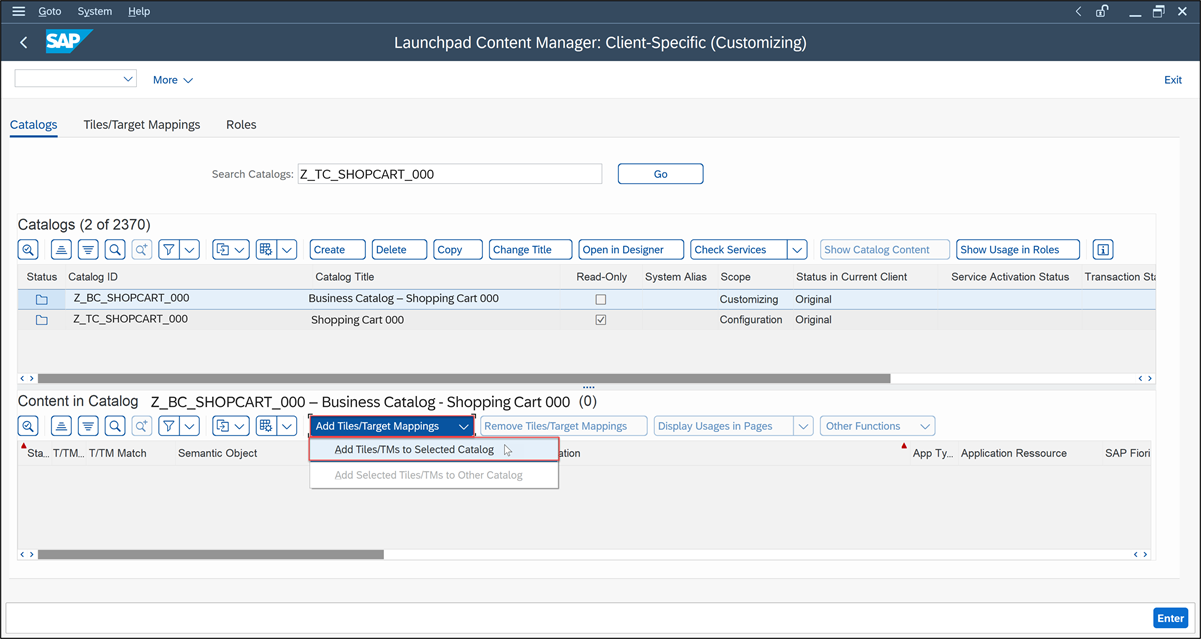Viewport: 1201px width, 639px height.
Task: Open Display Usages in Pages dropdown arrow
Action: pyautogui.click(x=803, y=426)
